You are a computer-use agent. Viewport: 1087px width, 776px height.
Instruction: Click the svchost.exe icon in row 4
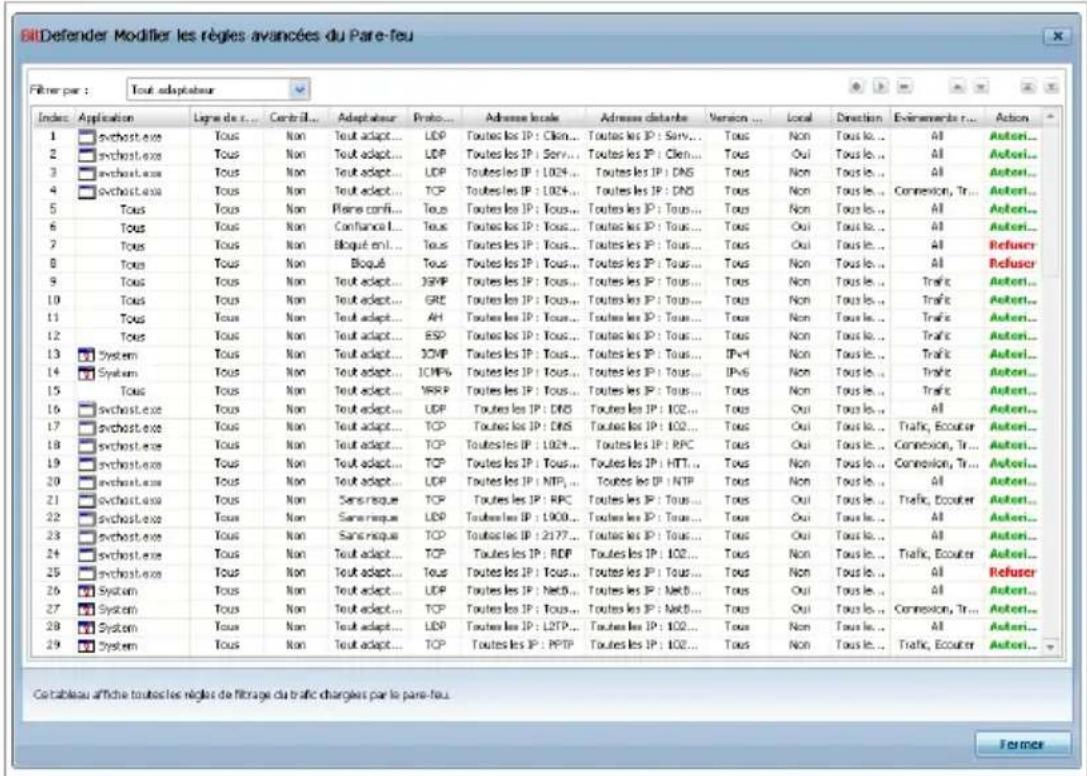87,191
